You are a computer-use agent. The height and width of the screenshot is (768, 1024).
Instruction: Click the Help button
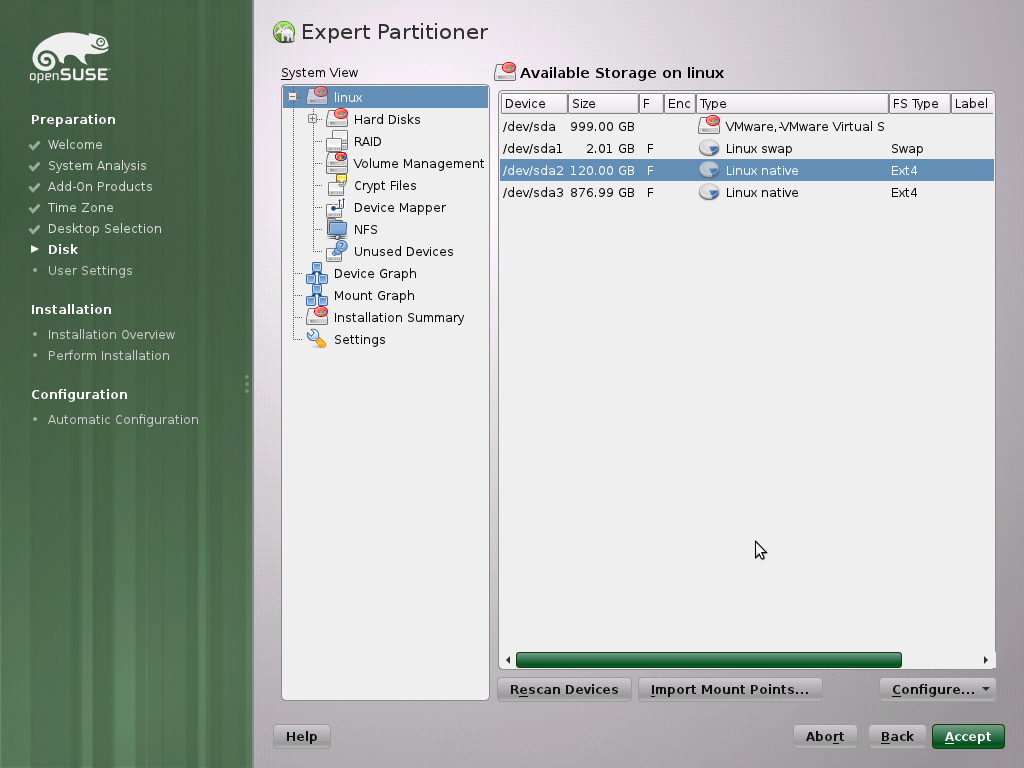(302, 736)
